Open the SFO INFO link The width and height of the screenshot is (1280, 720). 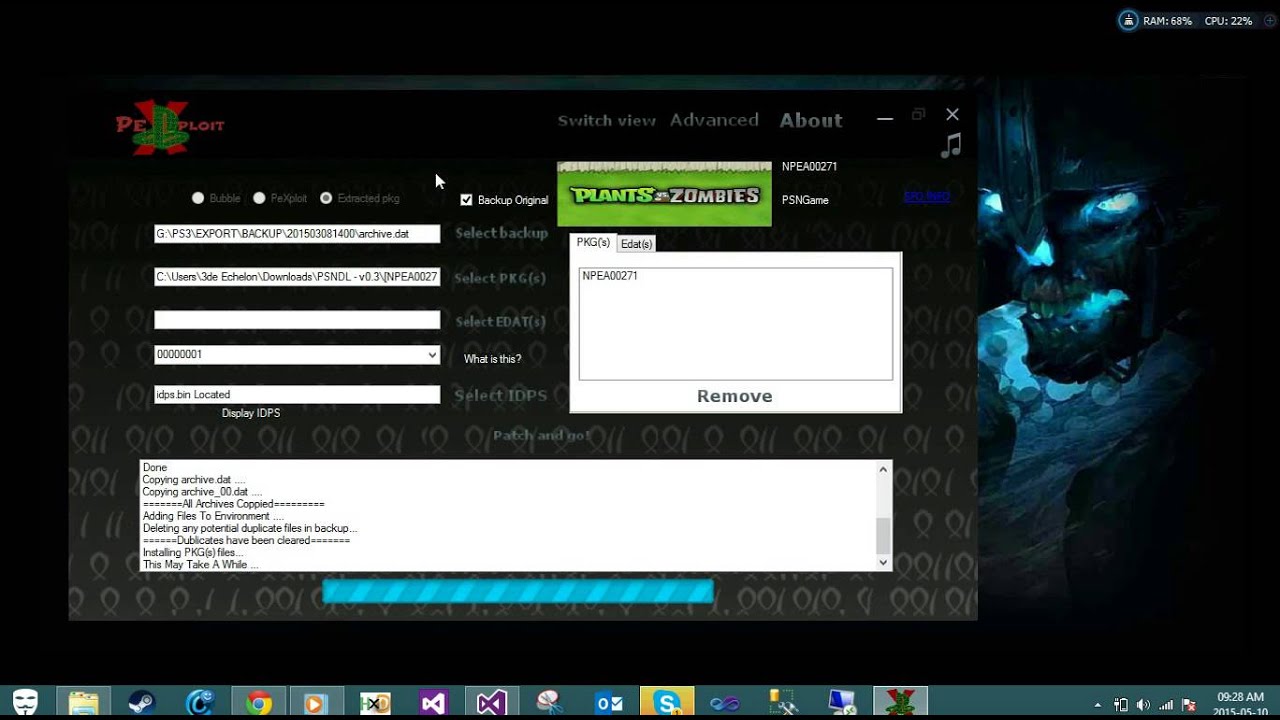point(926,196)
